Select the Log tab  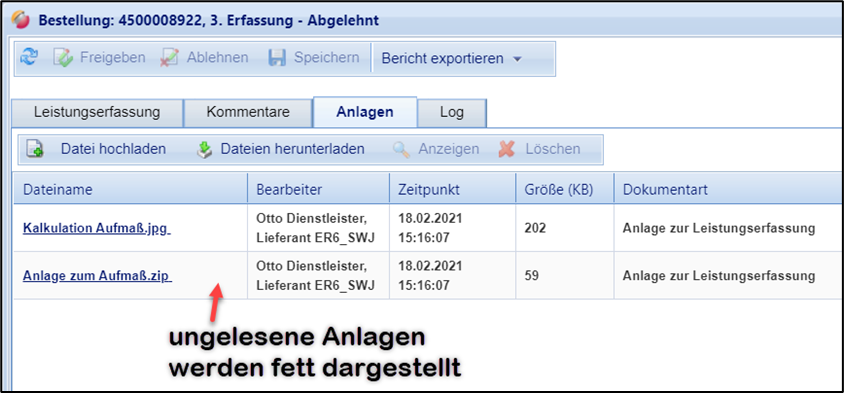tap(452, 113)
